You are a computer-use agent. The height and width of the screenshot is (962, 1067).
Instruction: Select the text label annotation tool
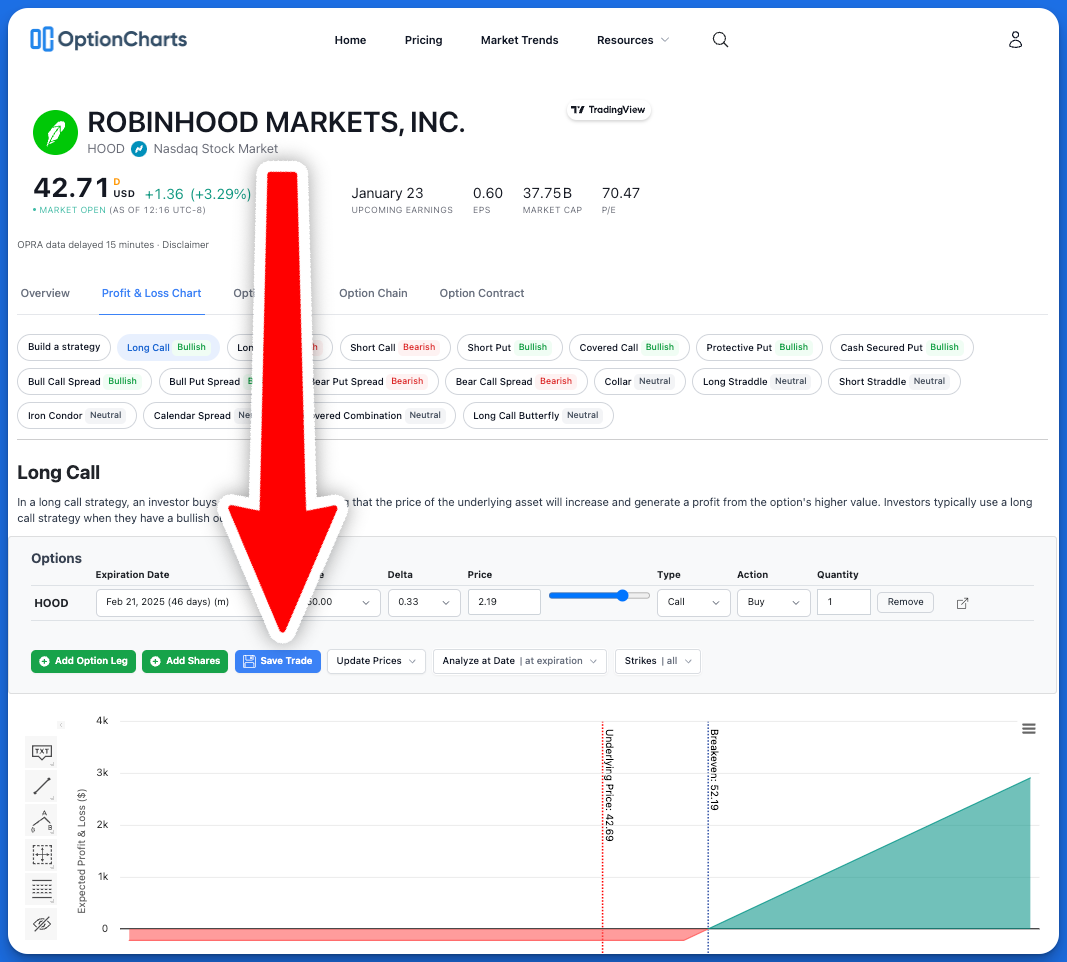click(41, 752)
